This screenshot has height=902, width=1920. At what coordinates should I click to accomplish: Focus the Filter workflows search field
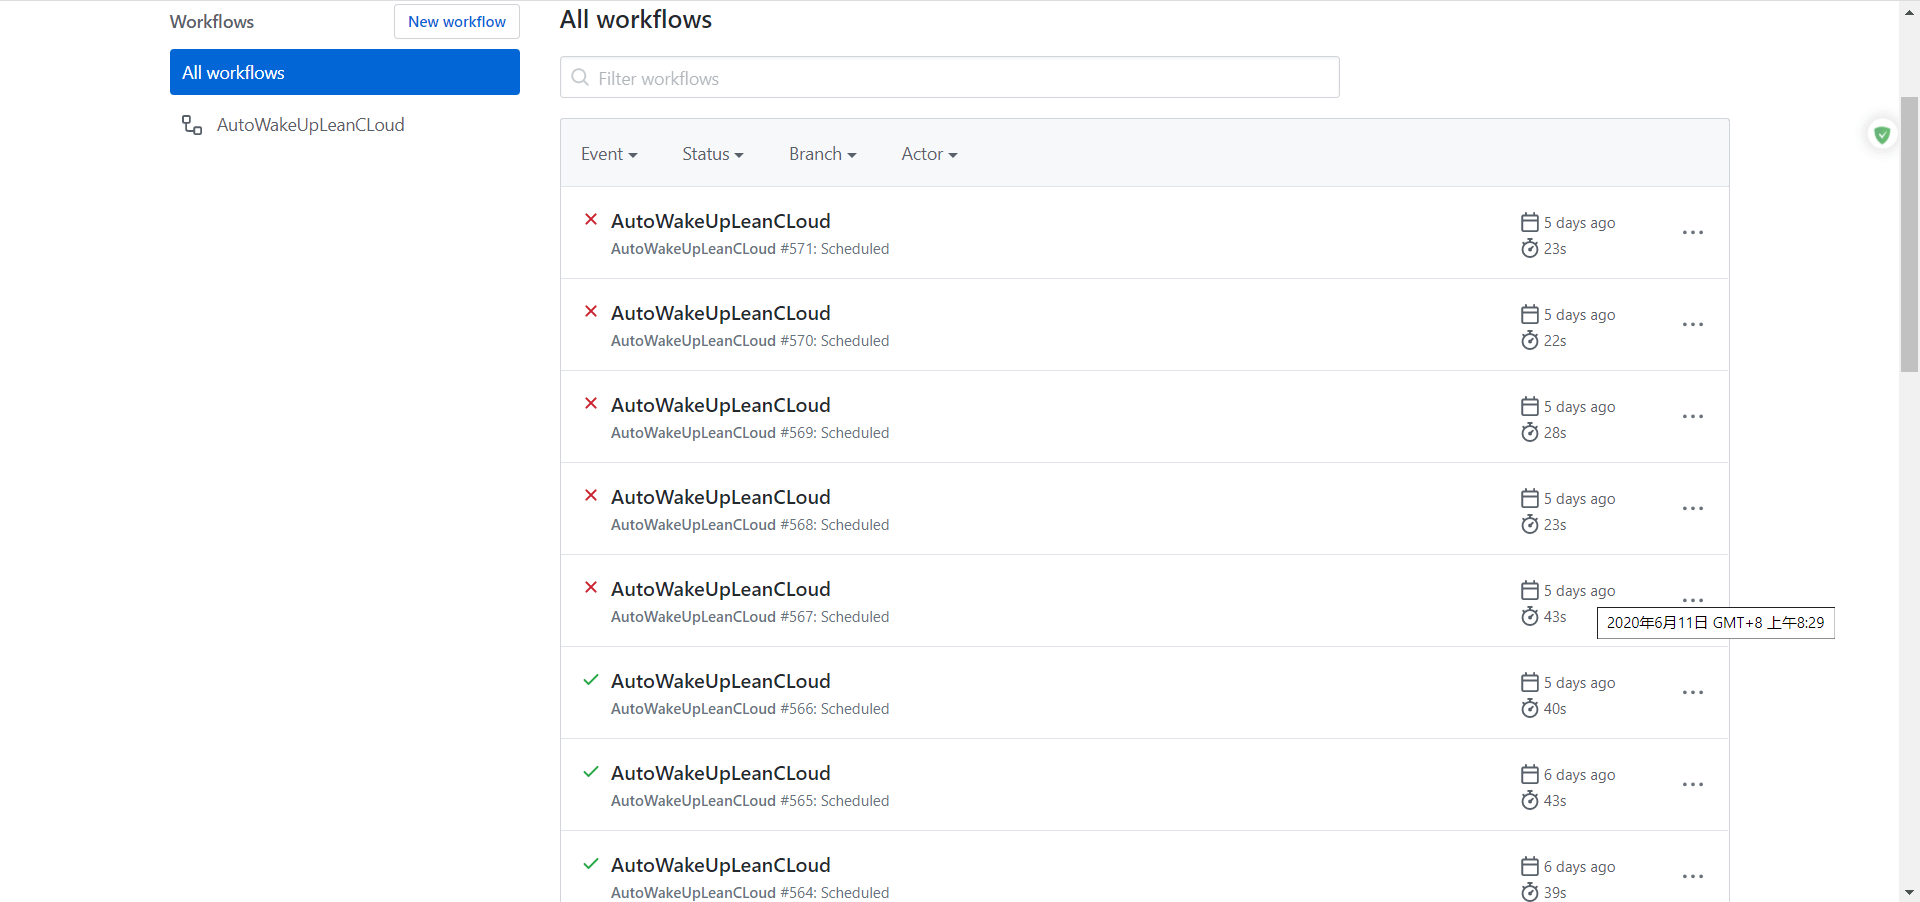coord(960,78)
